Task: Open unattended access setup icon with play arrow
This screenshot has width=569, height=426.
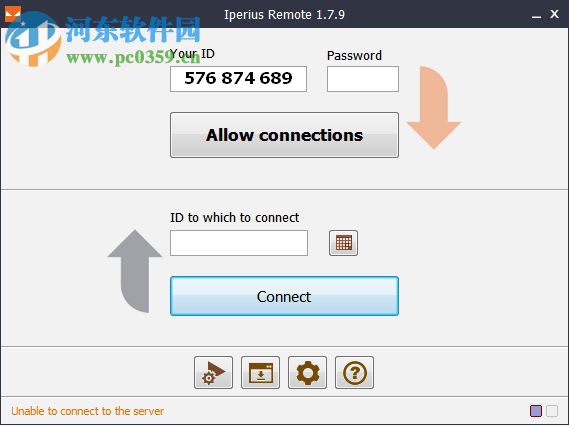Action: (213, 373)
